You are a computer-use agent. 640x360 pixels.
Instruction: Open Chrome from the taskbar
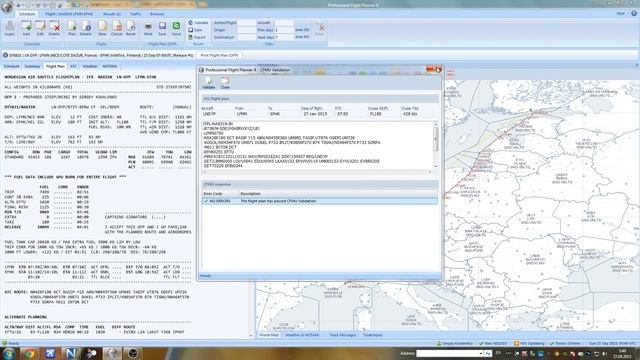click(29, 353)
